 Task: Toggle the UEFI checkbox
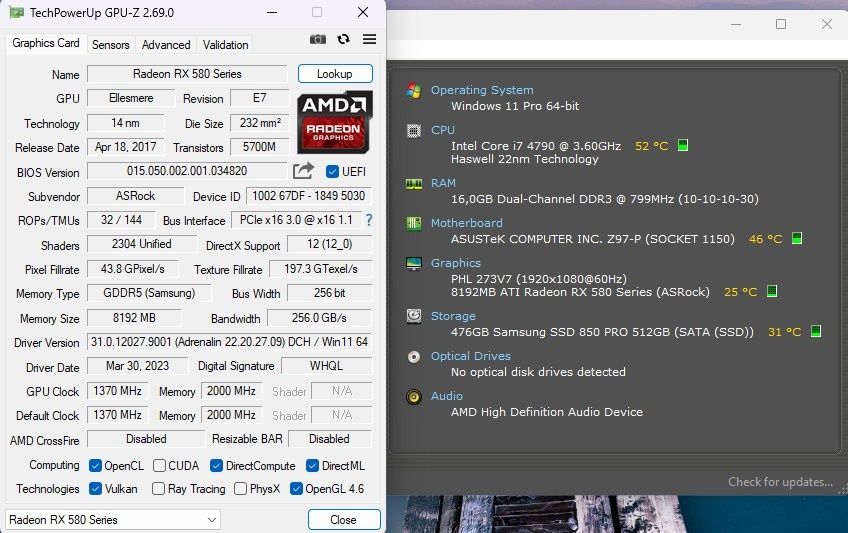(332, 172)
